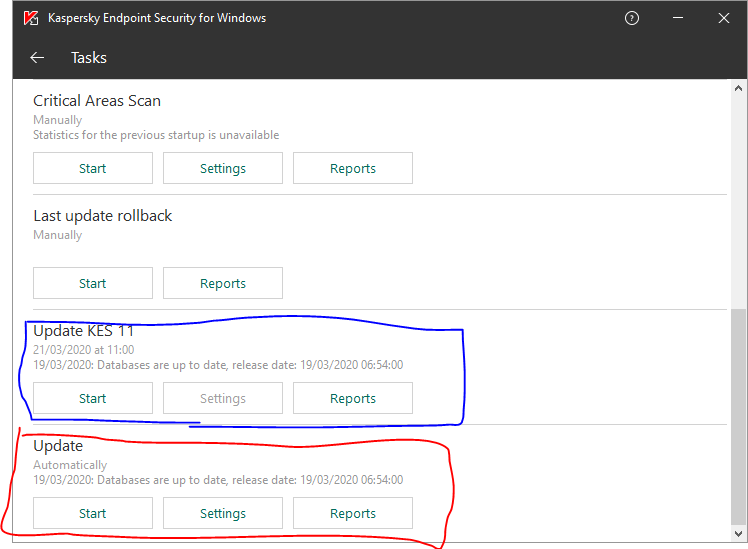The height and width of the screenshot is (549, 748).
Task: View Reports for Critical Areas Scan
Action: (353, 169)
